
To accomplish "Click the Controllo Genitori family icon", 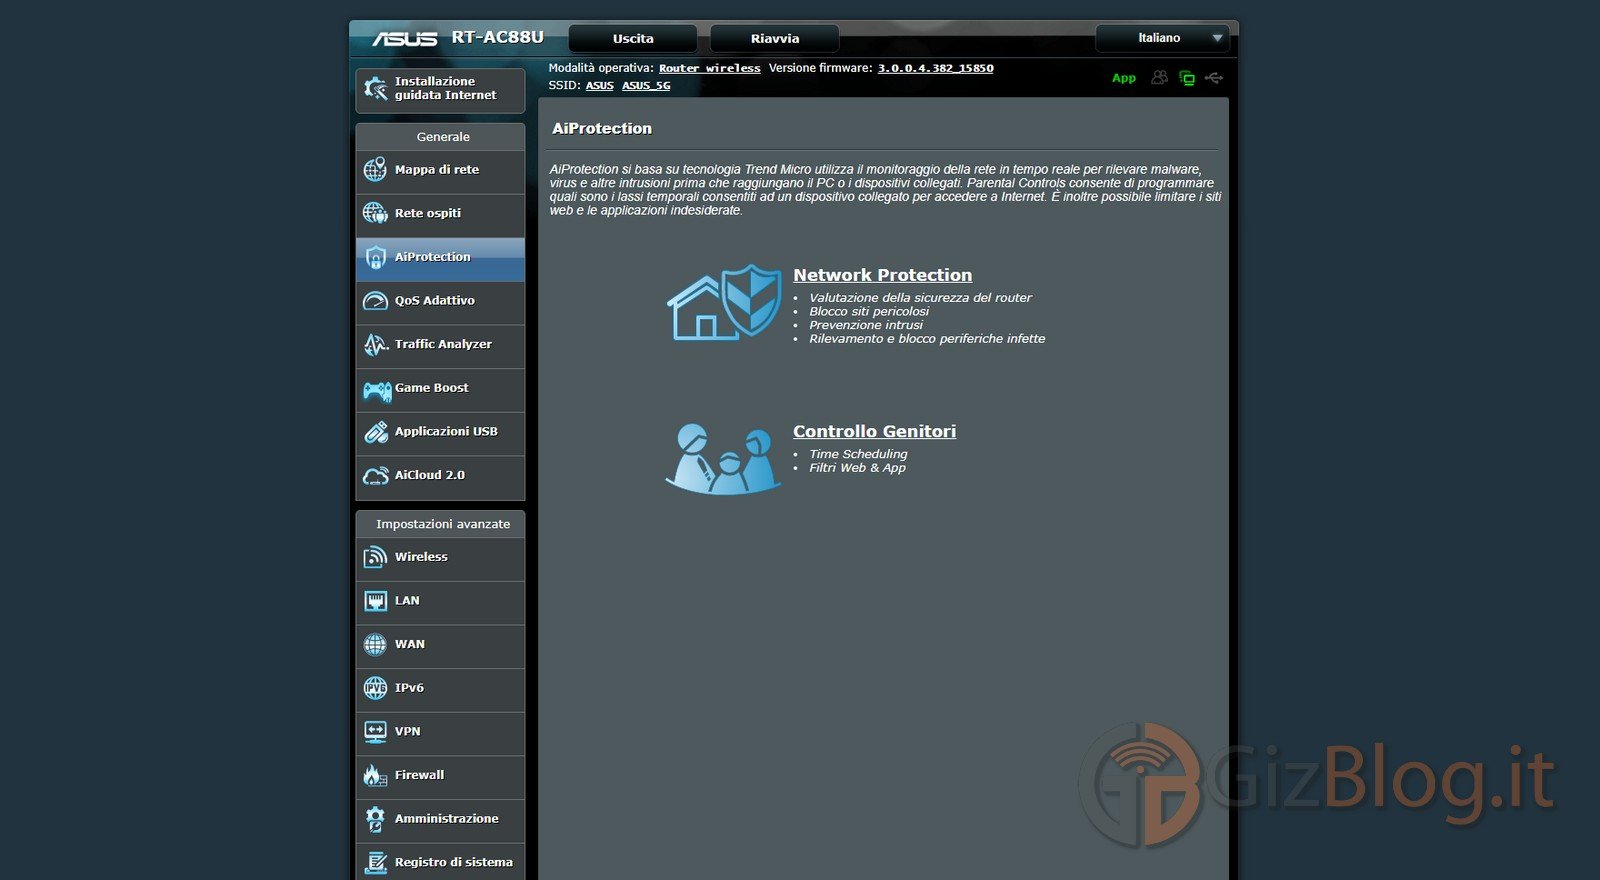I will tap(724, 458).
